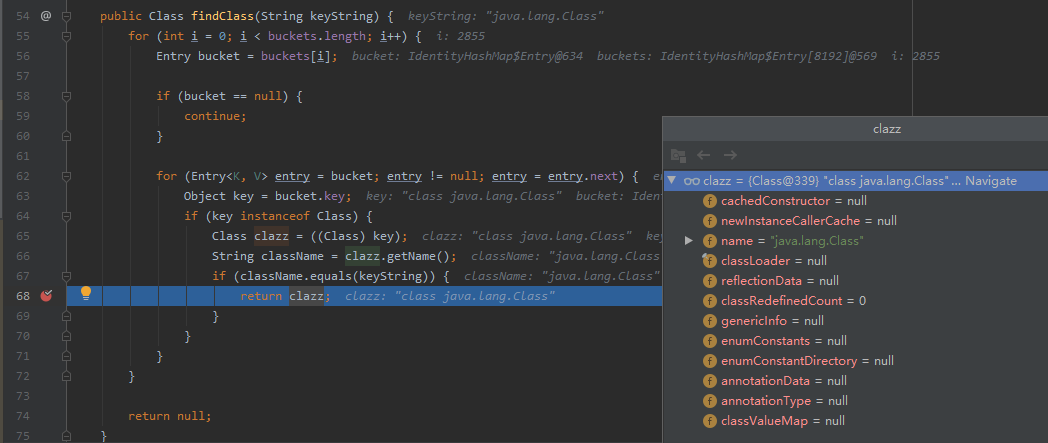Select the reflectionData = null row

click(855, 281)
